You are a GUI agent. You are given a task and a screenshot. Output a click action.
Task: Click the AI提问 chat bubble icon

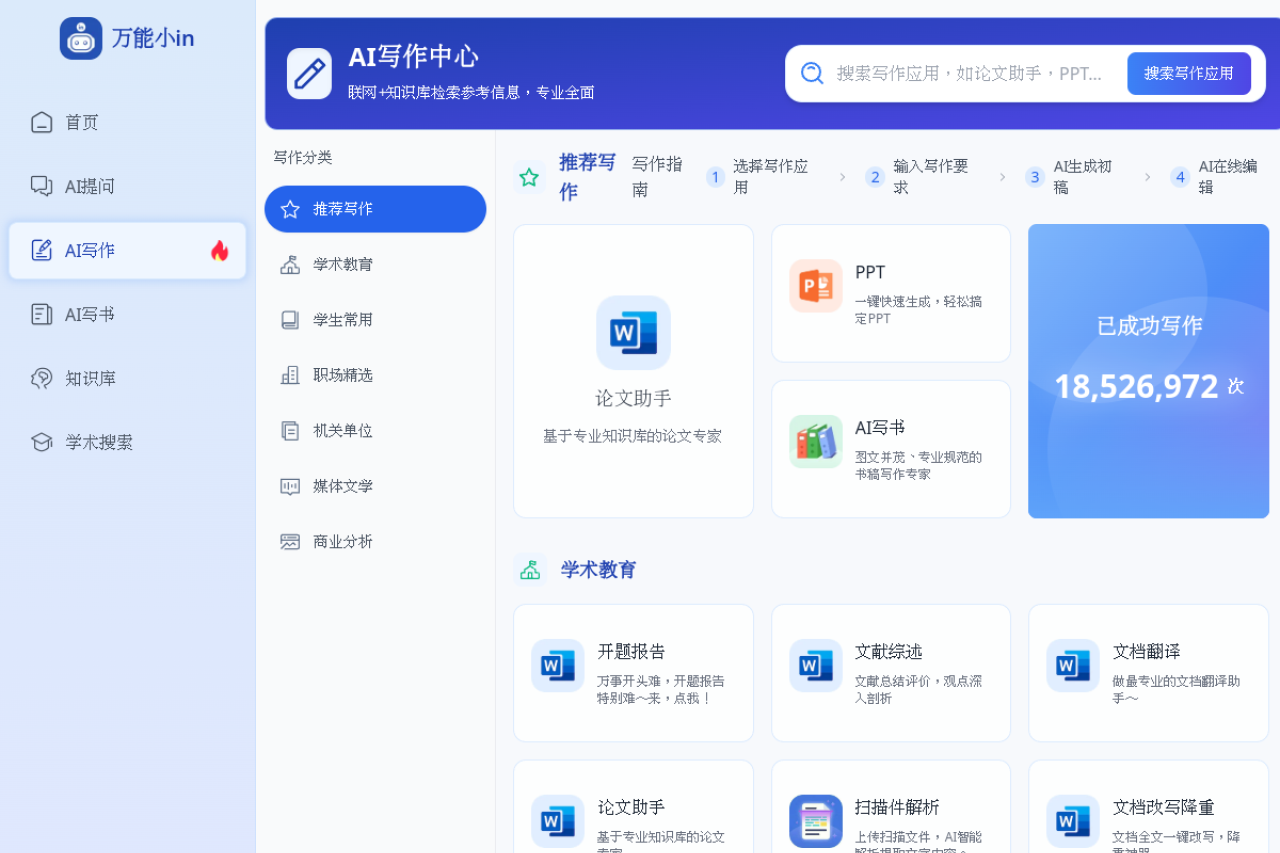(41, 186)
